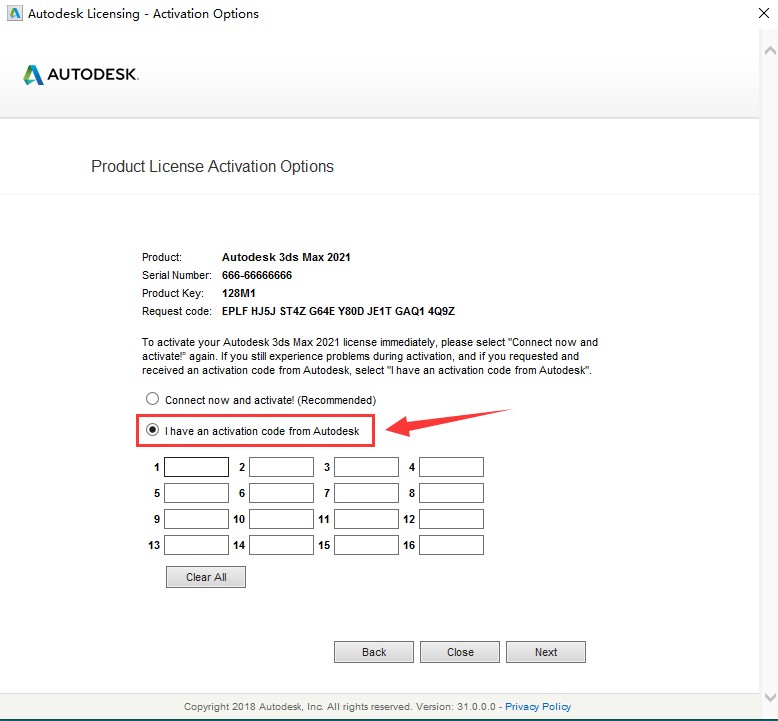Click activation code field 2
Image resolution: width=778 pixels, height=721 pixels.
(x=281, y=467)
